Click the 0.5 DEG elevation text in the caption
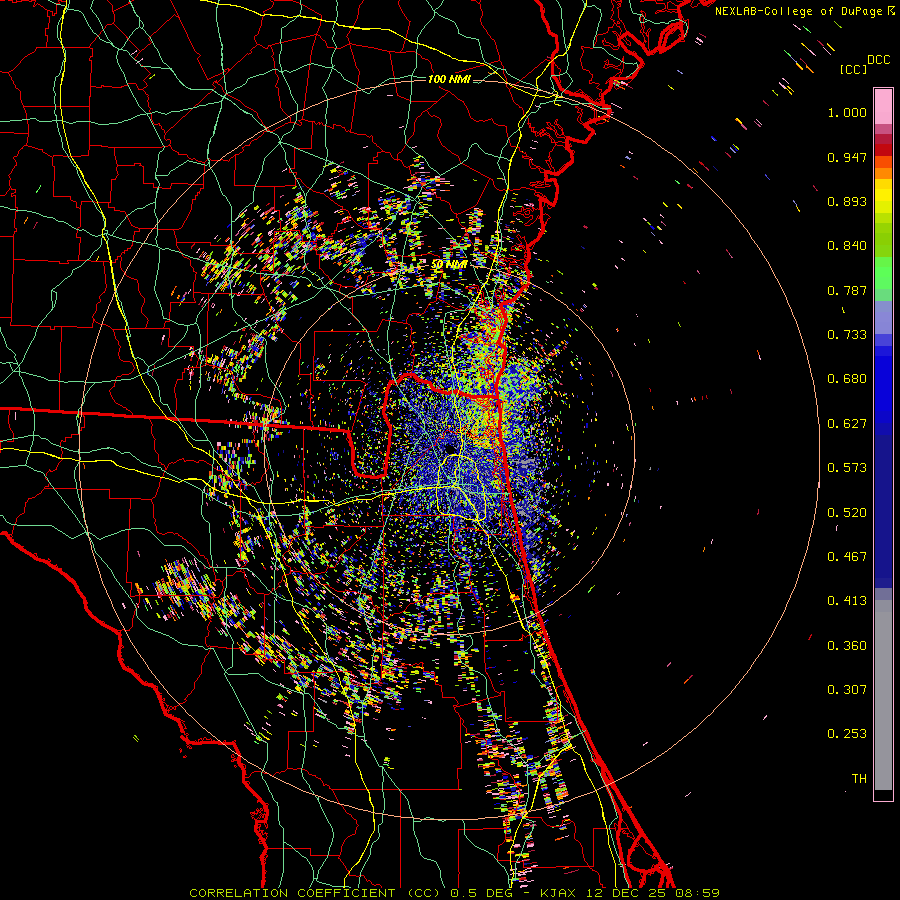Viewport: 900px width, 900px height. (480, 893)
